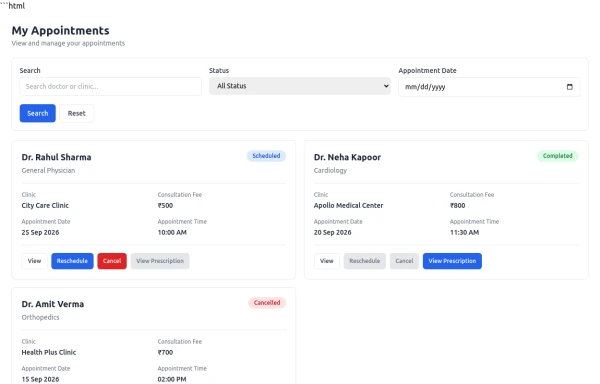This screenshot has width=600, height=384.
Task: Click disabled Cancel in Dr. Neha Kapoor card
Action: (404, 261)
